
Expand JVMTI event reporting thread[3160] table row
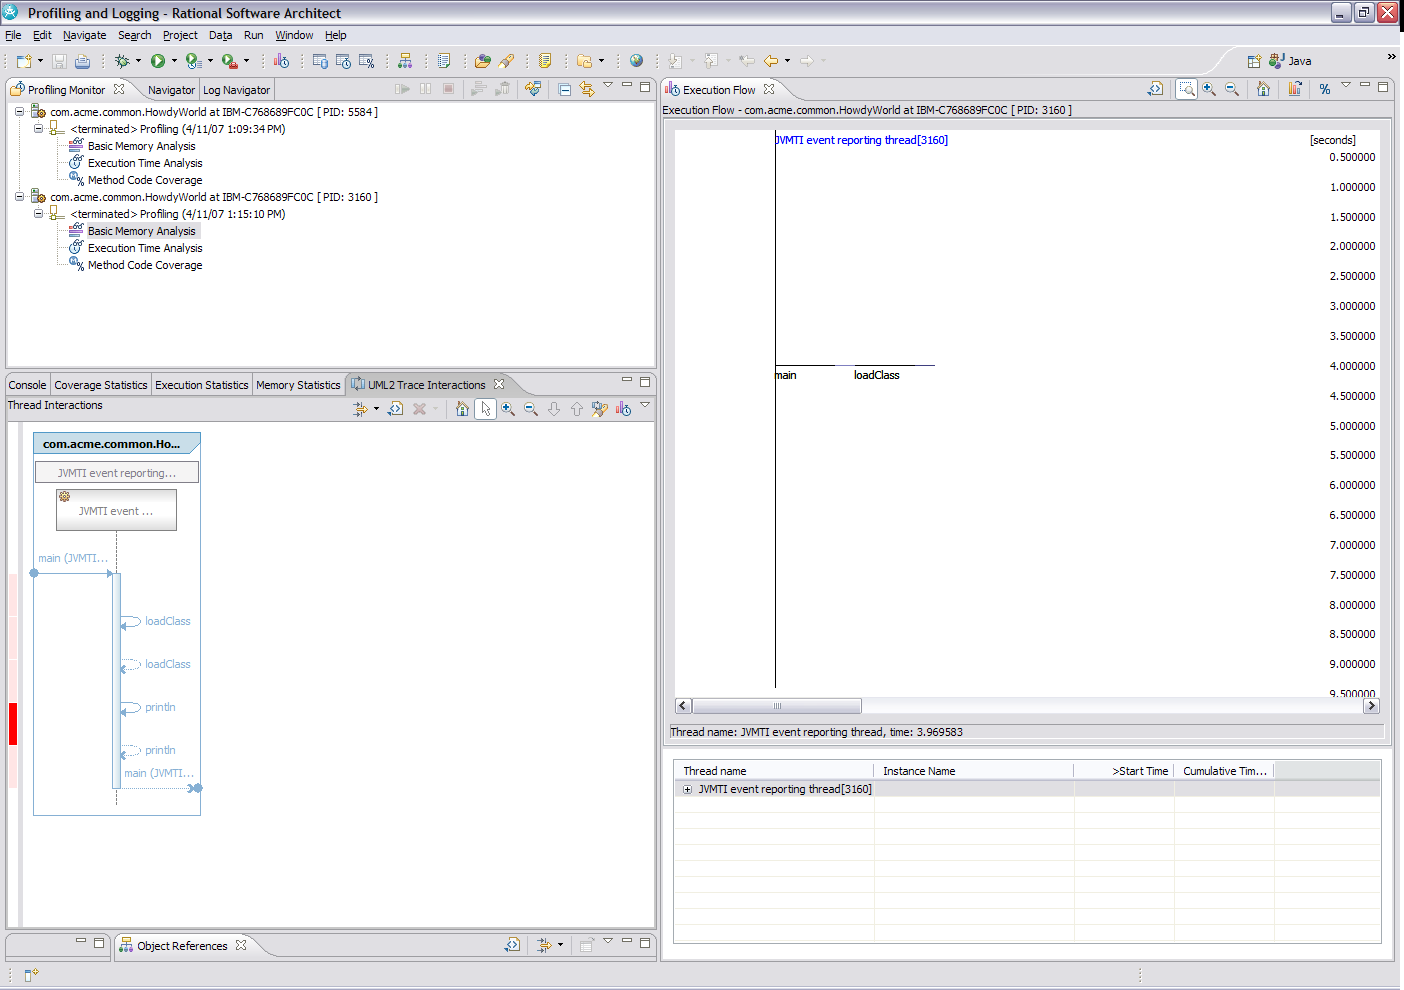coord(687,789)
